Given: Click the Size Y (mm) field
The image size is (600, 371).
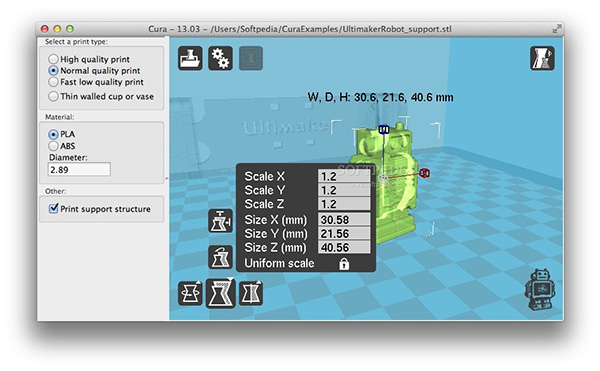Looking at the screenshot, I should tap(344, 233).
